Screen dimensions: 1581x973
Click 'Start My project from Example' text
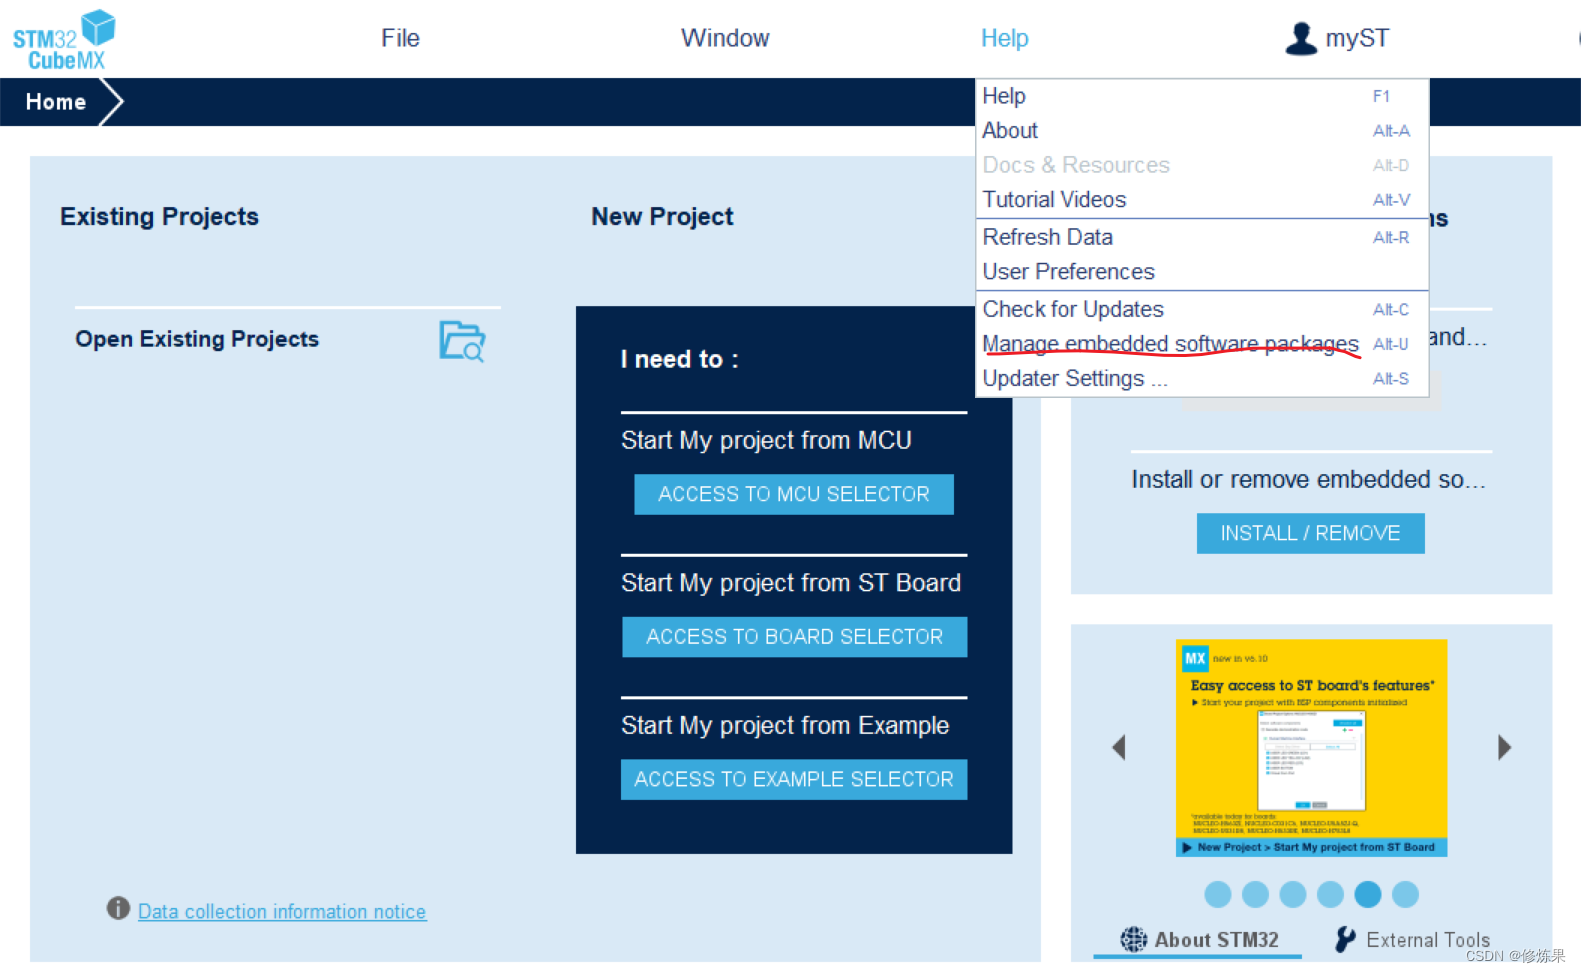785,725
